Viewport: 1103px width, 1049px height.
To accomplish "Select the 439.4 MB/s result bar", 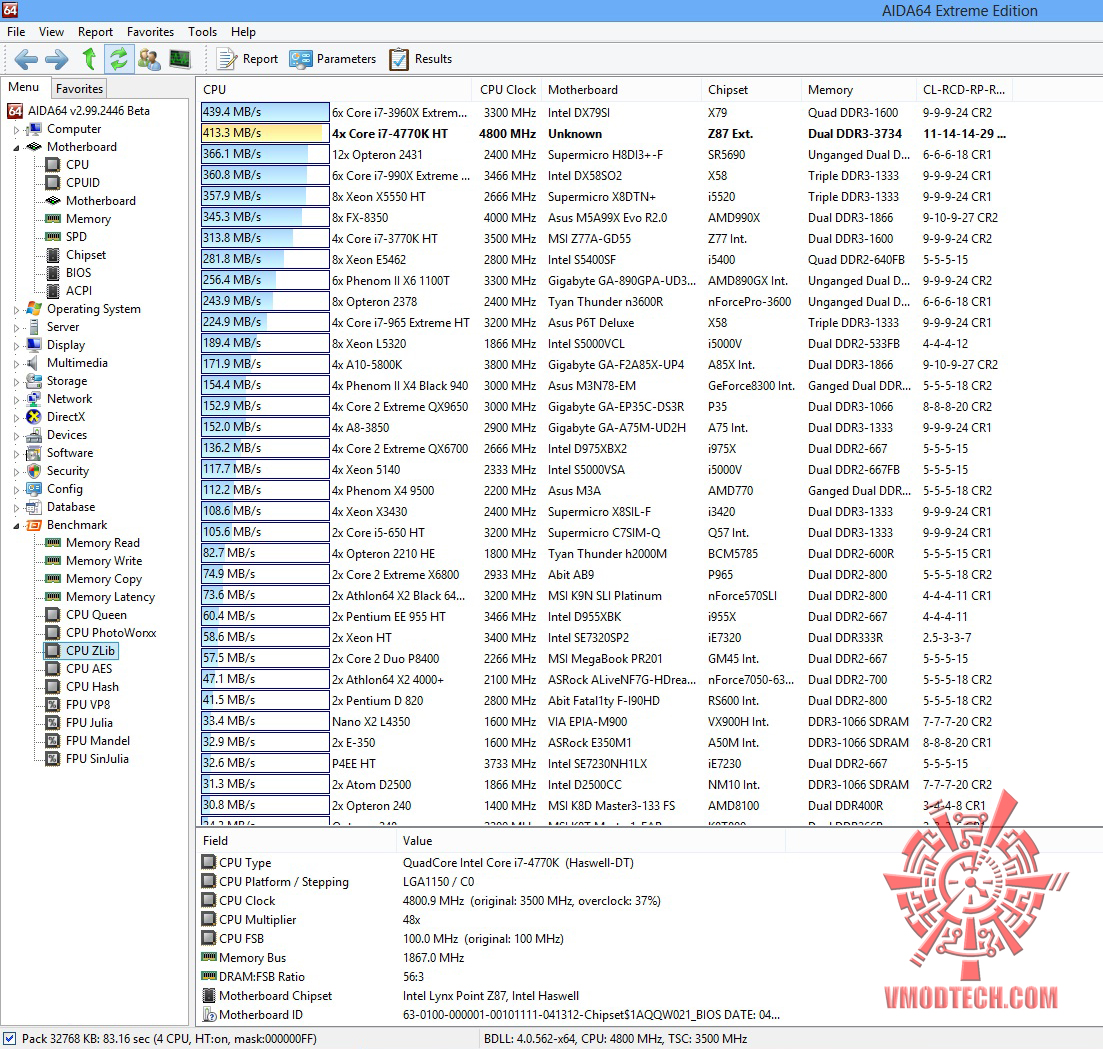I will click(x=265, y=112).
